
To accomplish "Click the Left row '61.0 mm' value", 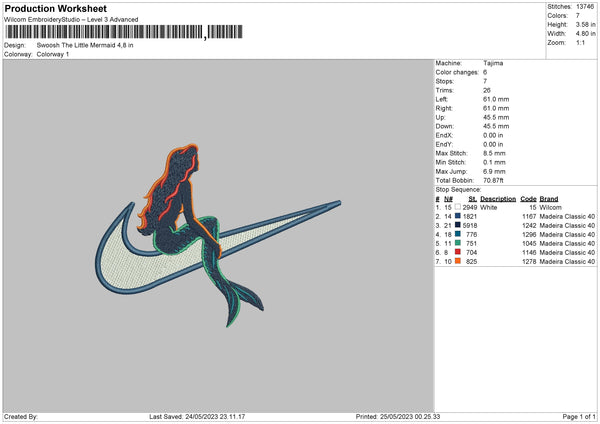I will coord(496,99).
